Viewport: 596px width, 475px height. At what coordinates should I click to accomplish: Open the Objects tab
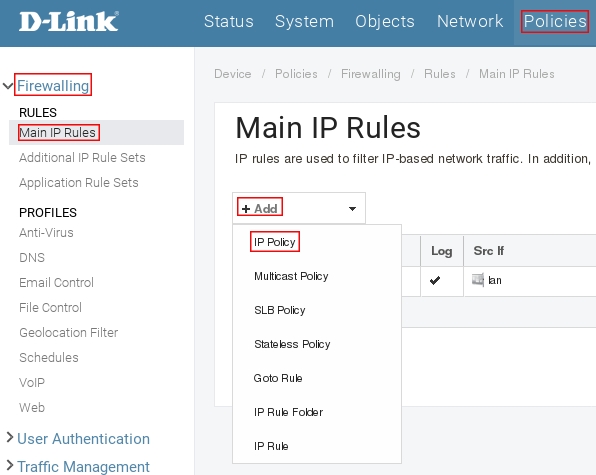tap(385, 21)
